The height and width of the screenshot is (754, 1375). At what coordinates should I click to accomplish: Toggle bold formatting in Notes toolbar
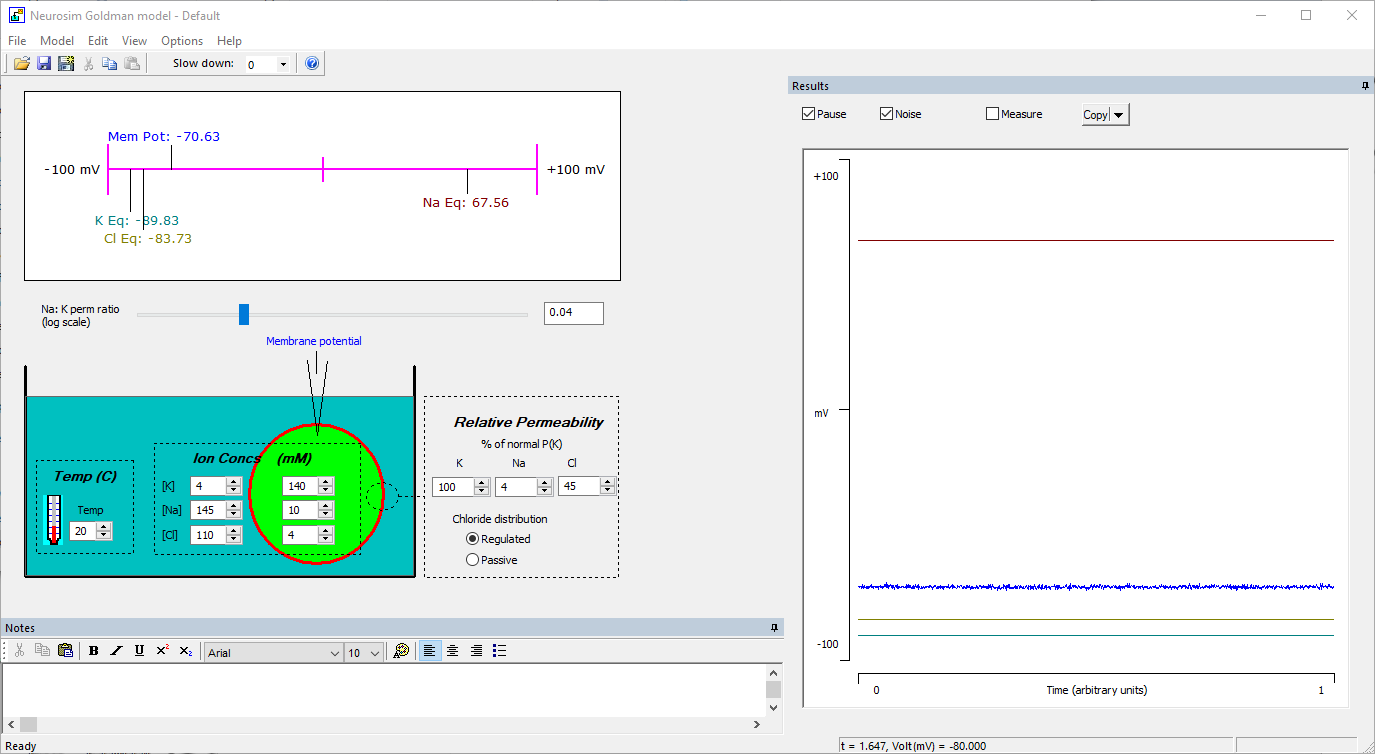93,651
